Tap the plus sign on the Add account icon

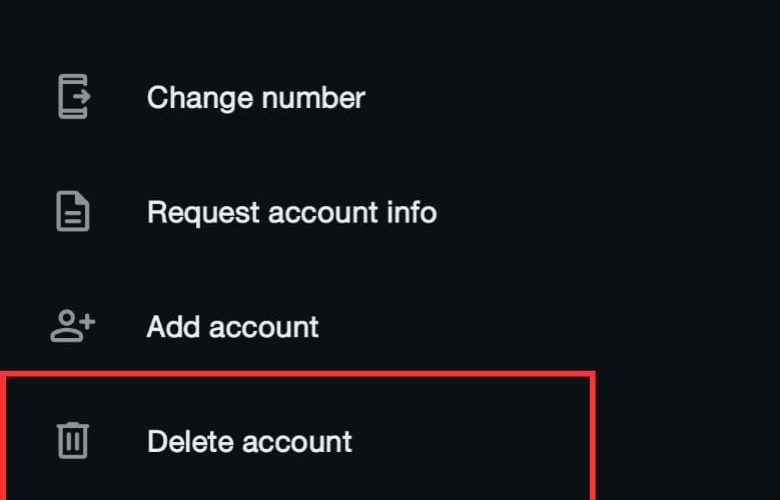pyautogui.click(x=87, y=320)
